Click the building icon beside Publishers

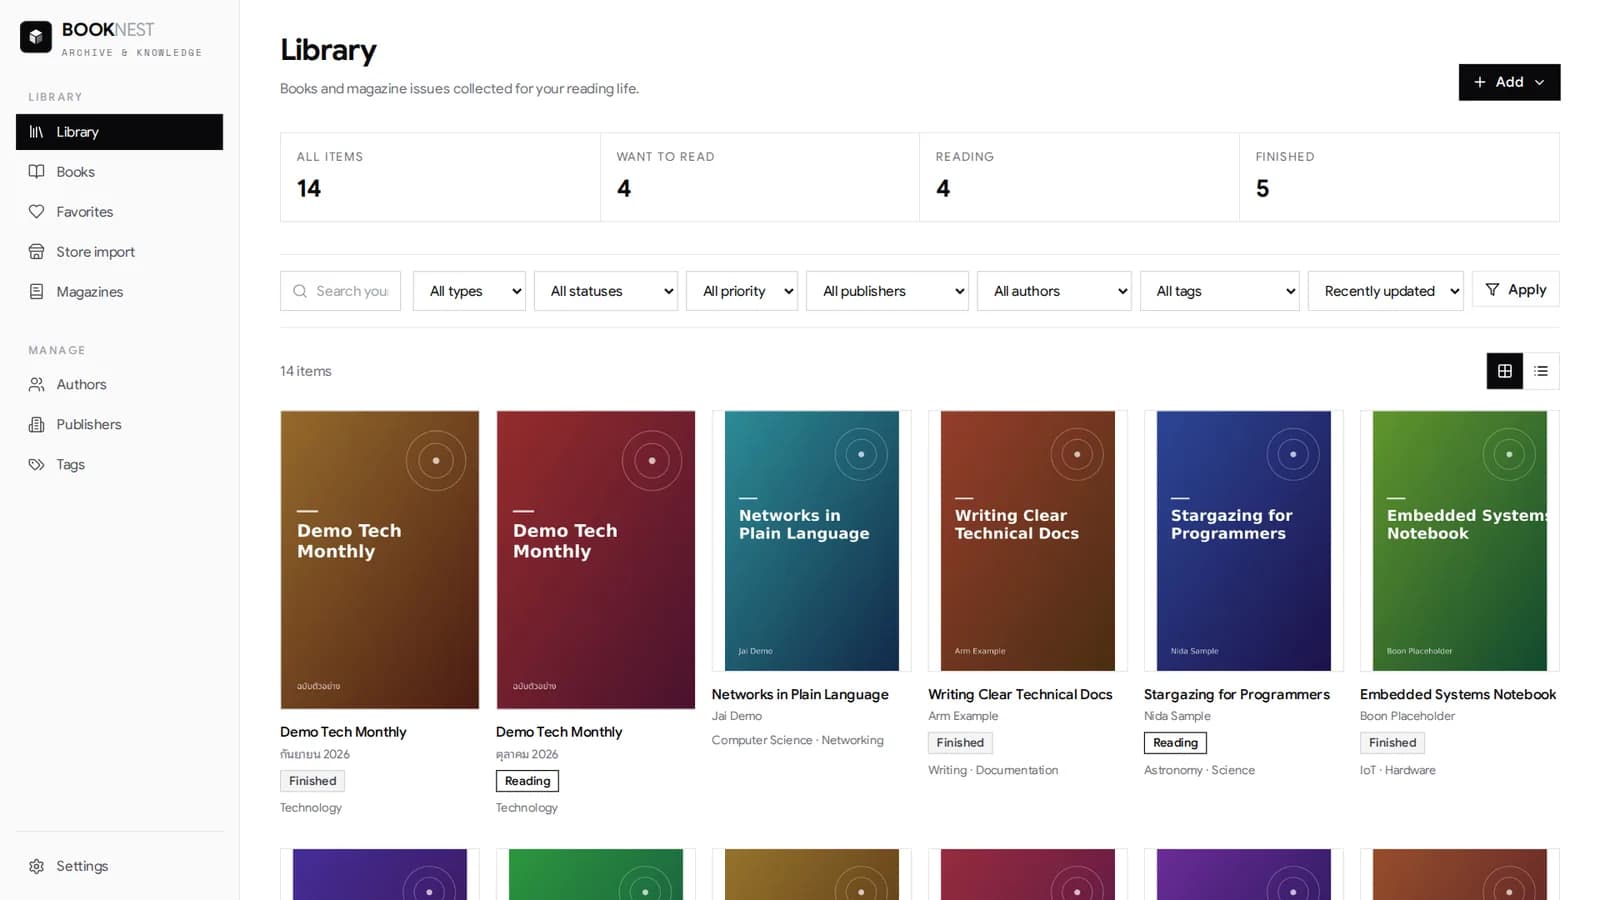point(36,424)
